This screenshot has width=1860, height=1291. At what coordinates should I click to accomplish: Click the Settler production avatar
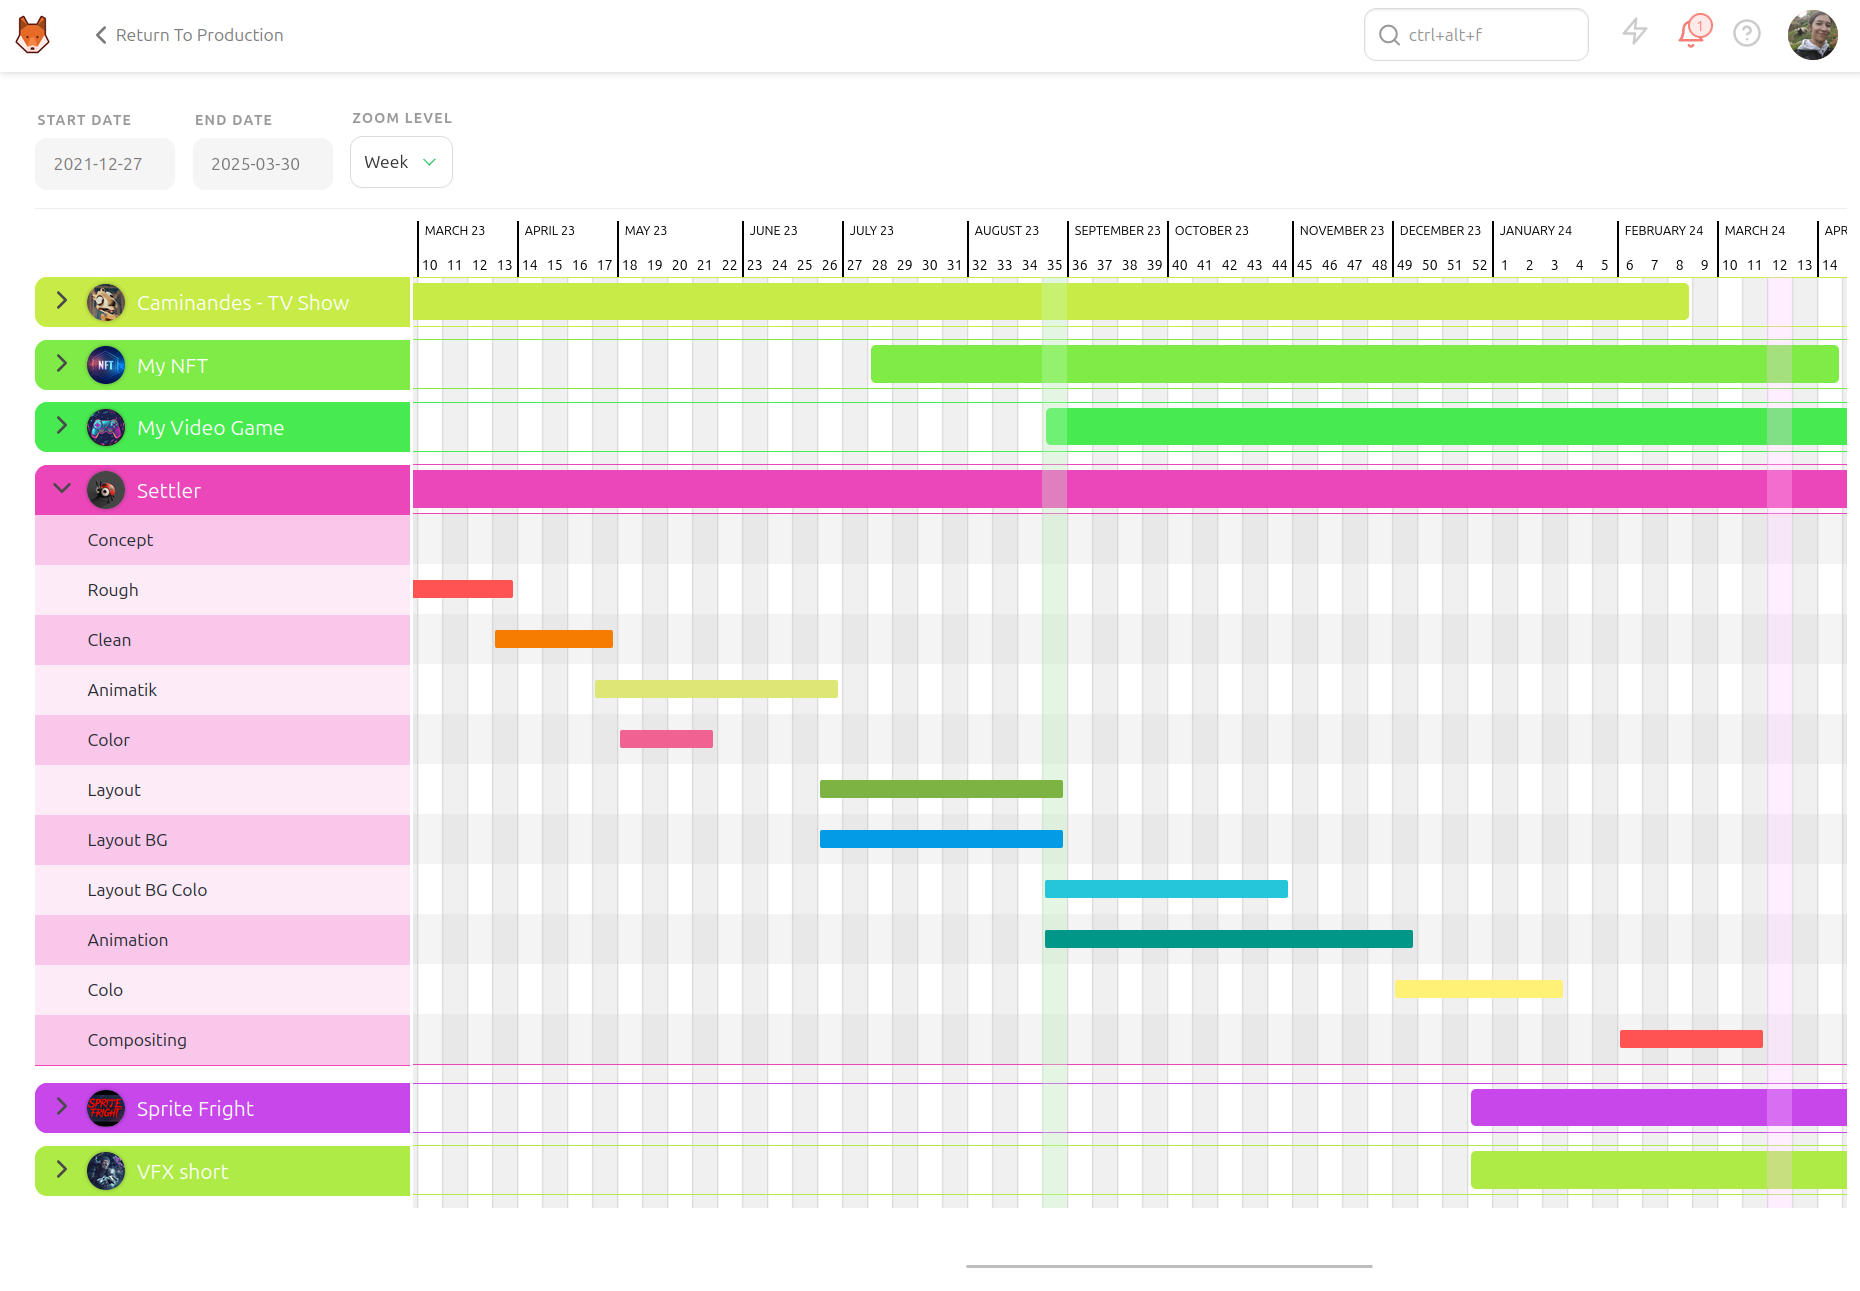[106, 490]
